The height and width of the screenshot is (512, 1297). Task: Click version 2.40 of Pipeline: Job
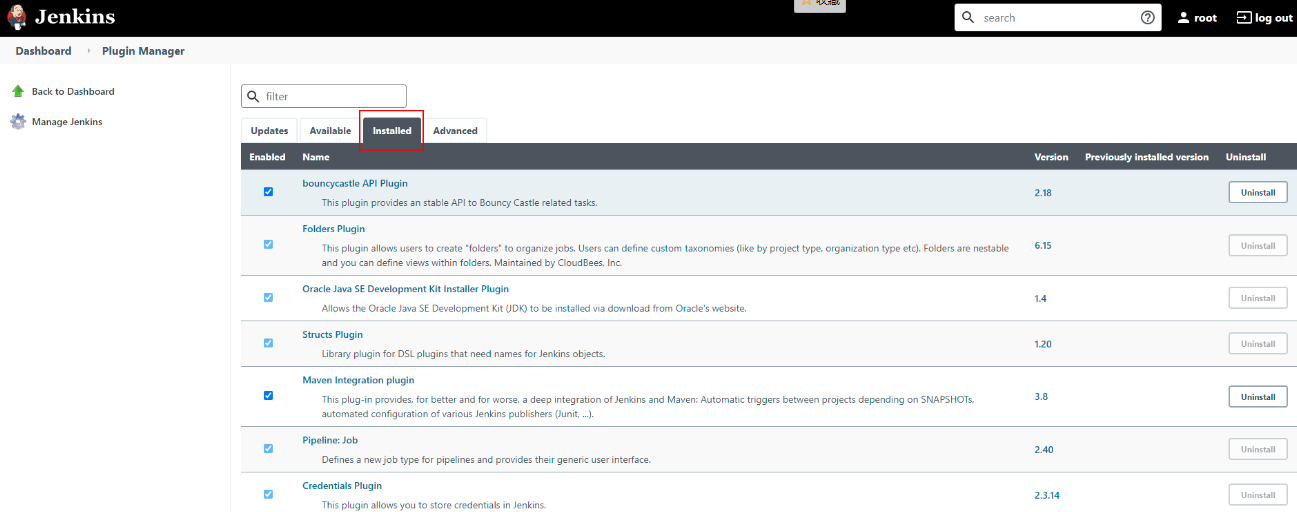(1044, 449)
